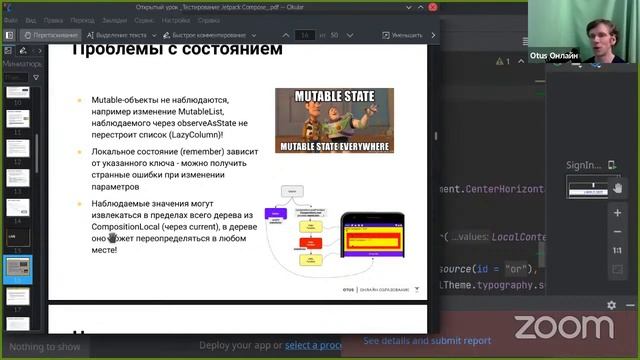Select page 17 thumbnail
The image size is (640, 360).
(x=18, y=297)
